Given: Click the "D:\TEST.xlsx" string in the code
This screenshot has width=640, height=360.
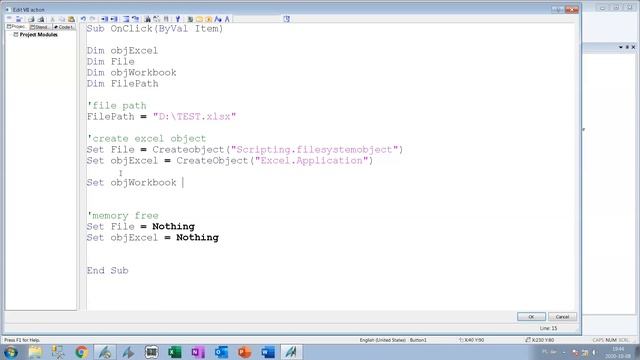Looking at the screenshot, I should point(194,117).
